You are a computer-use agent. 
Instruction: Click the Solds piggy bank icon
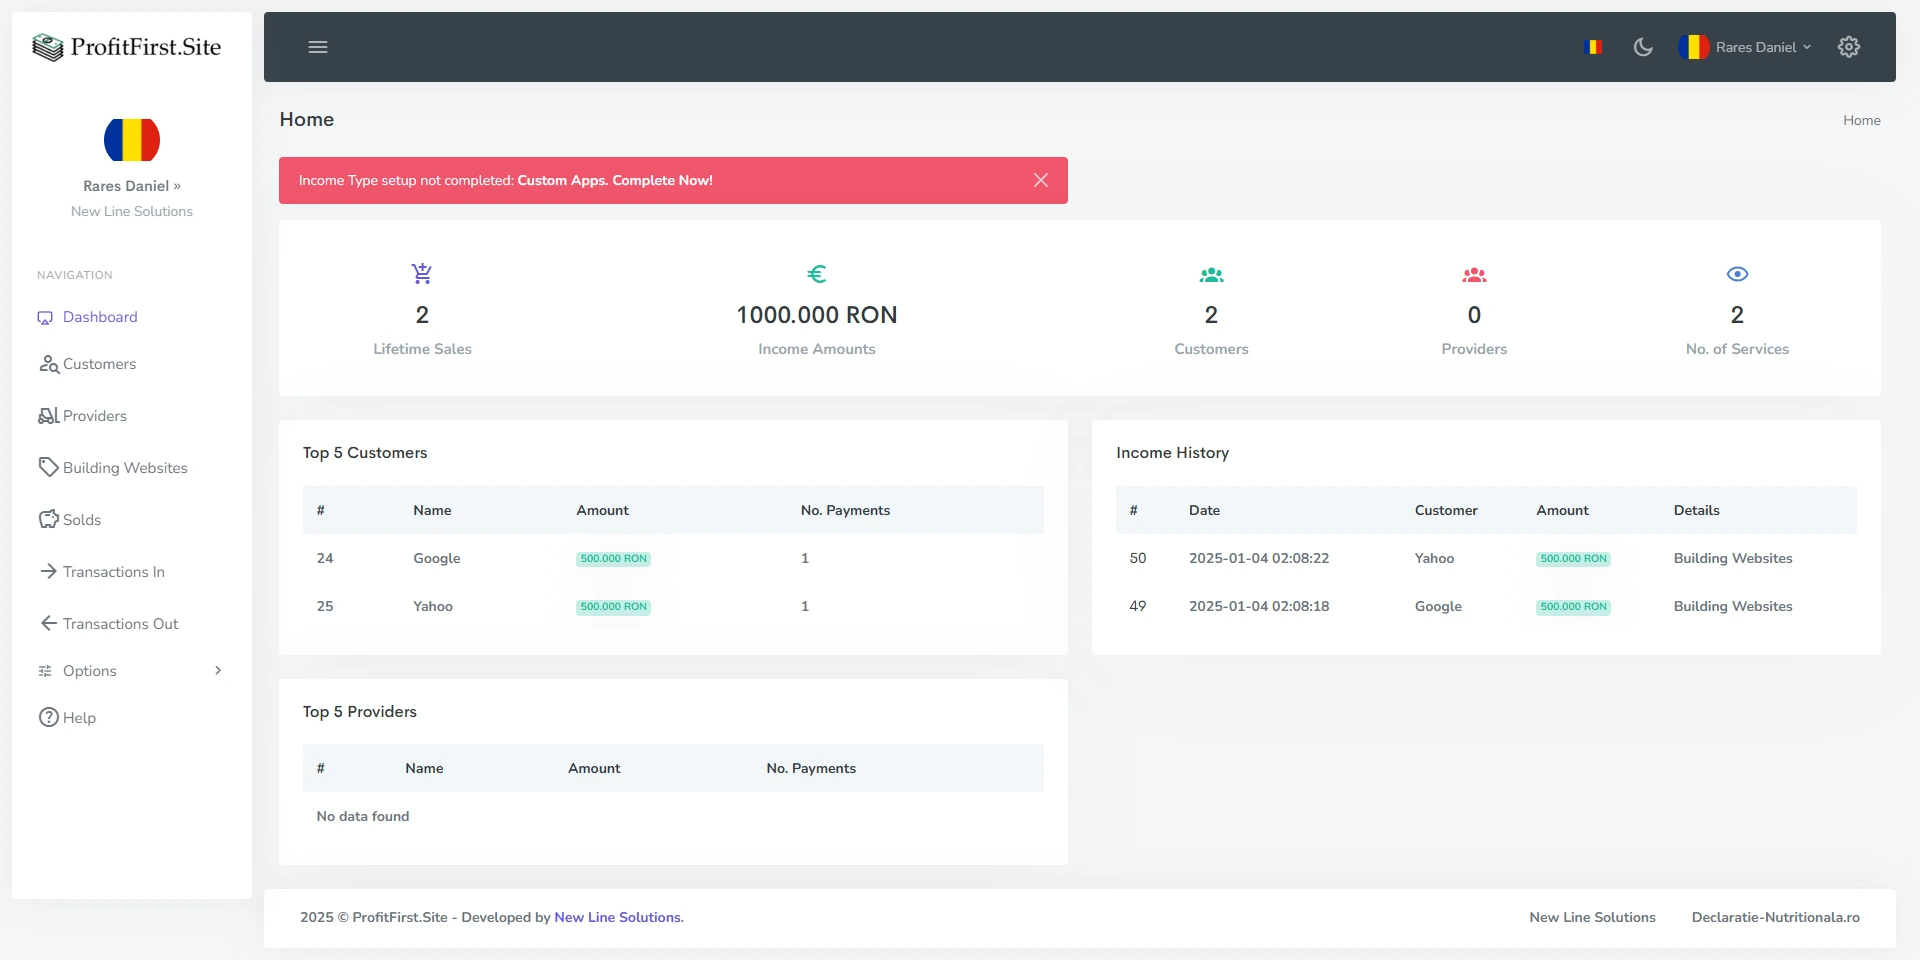click(48, 519)
